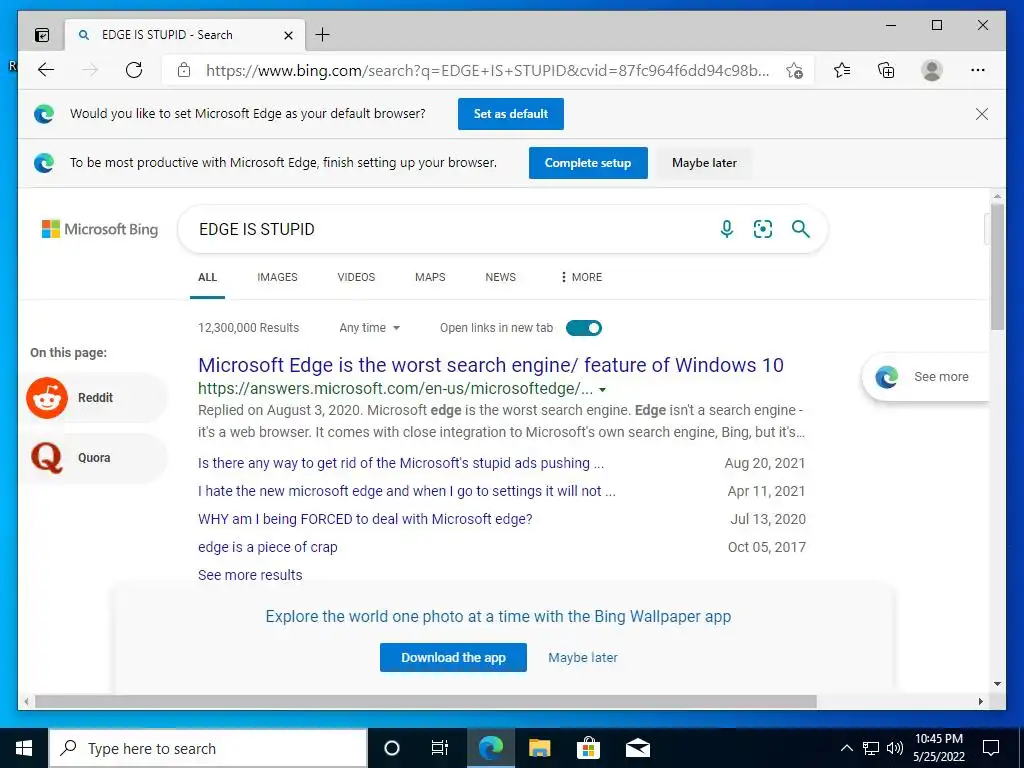Open I hate the new microsoft edge link
This screenshot has width=1024, height=768.
tap(407, 491)
